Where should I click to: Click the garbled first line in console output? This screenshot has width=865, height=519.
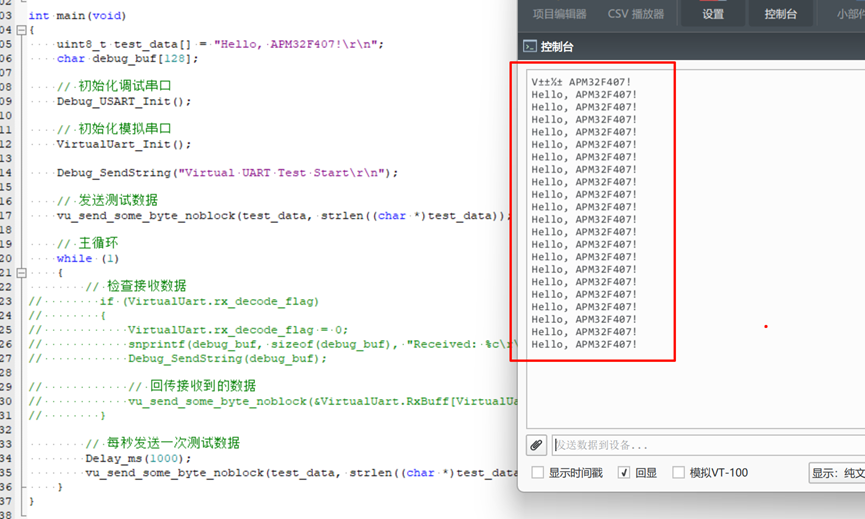581,82
